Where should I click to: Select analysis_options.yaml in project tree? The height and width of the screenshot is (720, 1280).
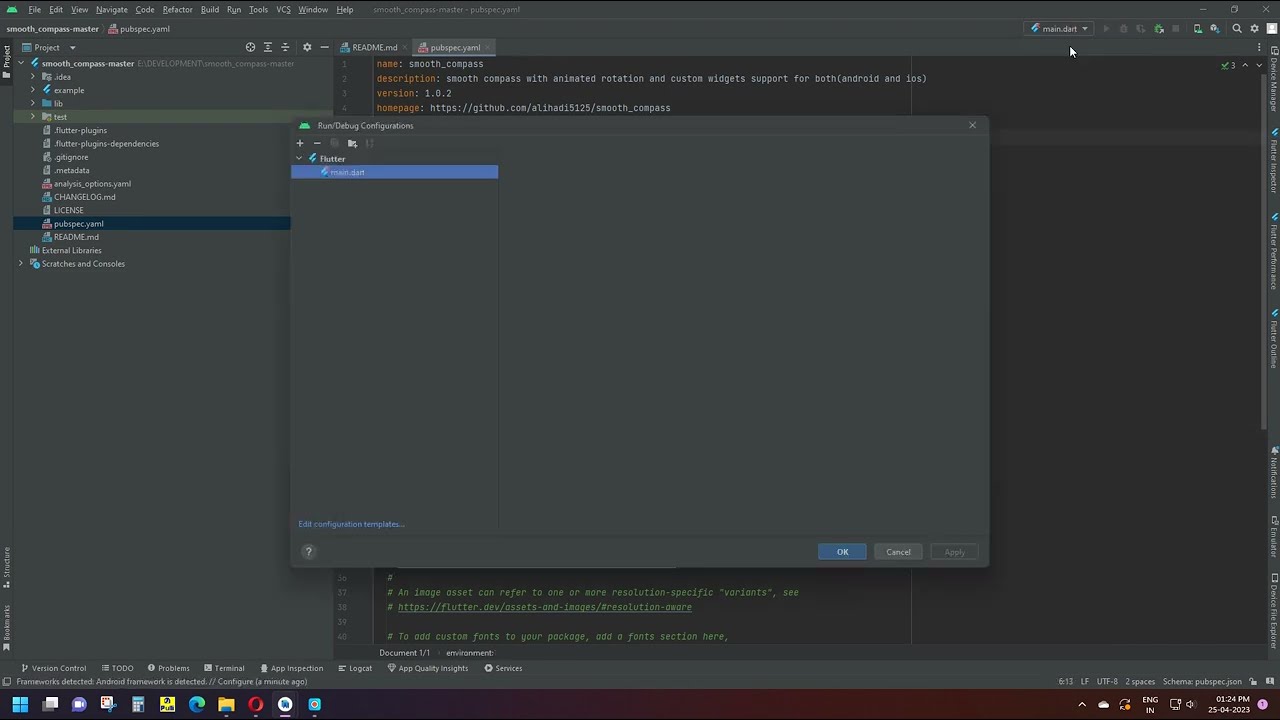[x=92, y=184]
